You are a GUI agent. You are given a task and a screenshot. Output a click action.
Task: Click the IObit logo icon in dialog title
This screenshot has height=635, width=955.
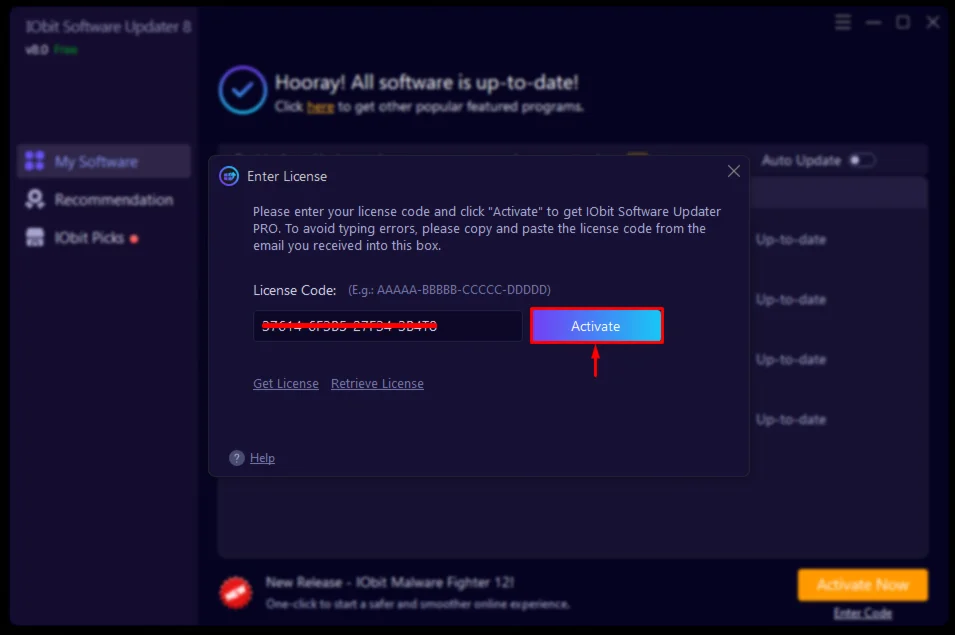point(229,176)
